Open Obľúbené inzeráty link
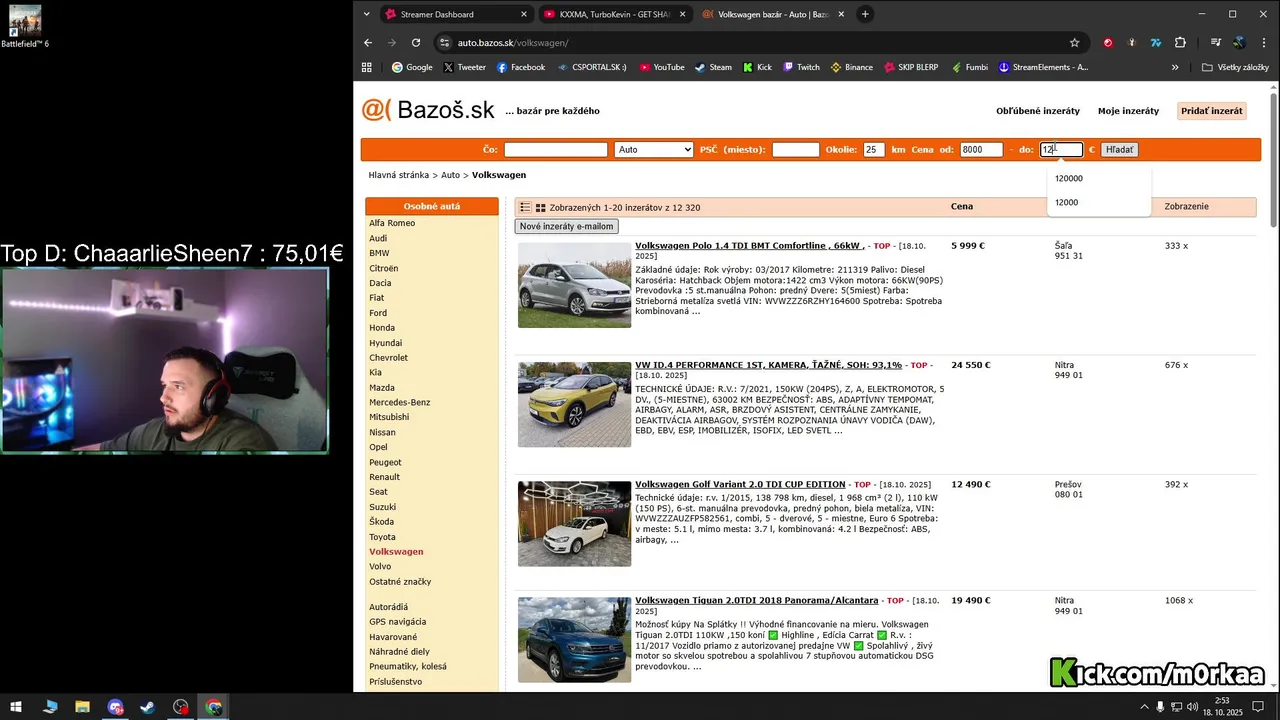 [x=1038, y=111]
